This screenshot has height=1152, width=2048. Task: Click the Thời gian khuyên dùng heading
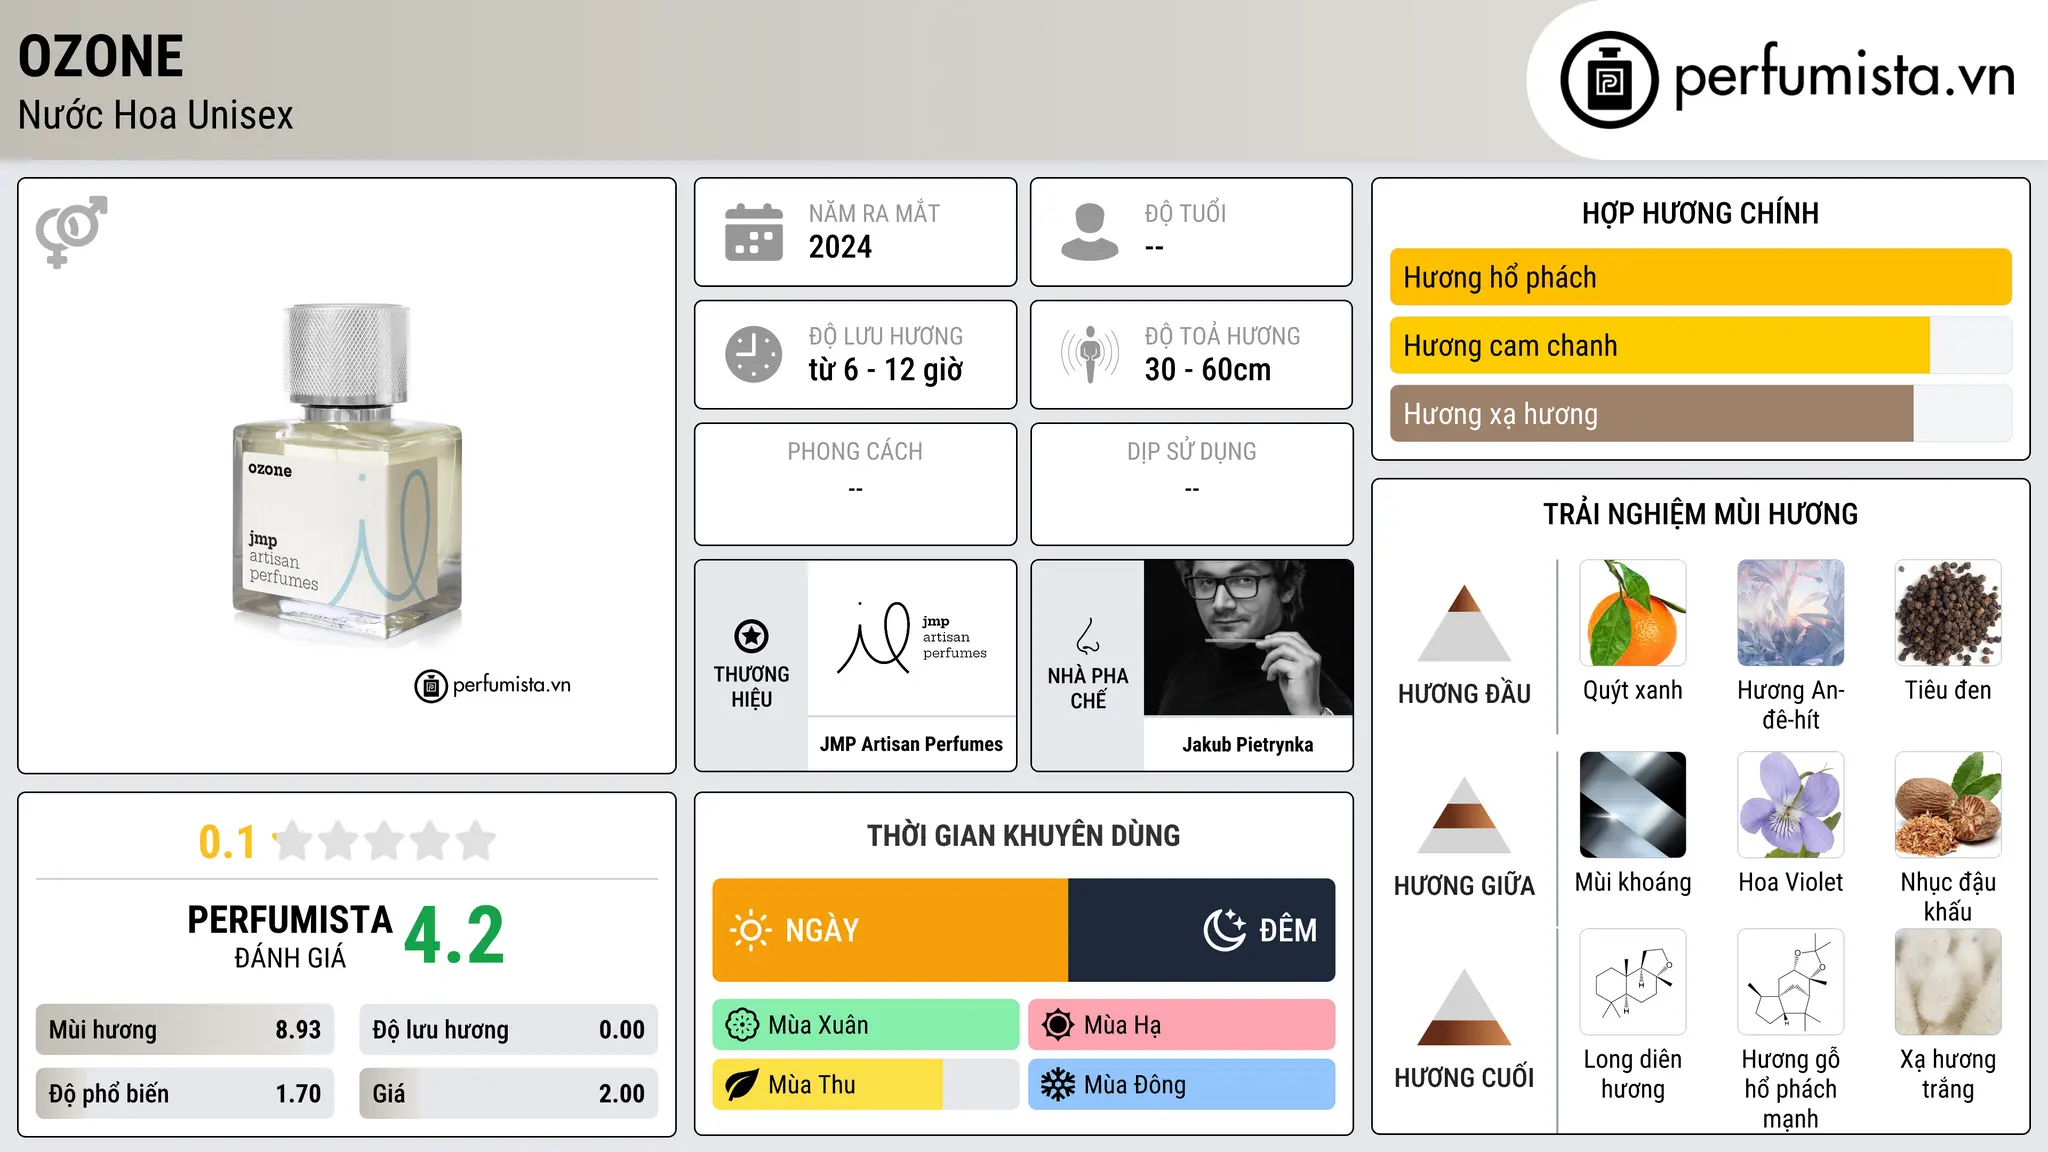point(1024,835)
